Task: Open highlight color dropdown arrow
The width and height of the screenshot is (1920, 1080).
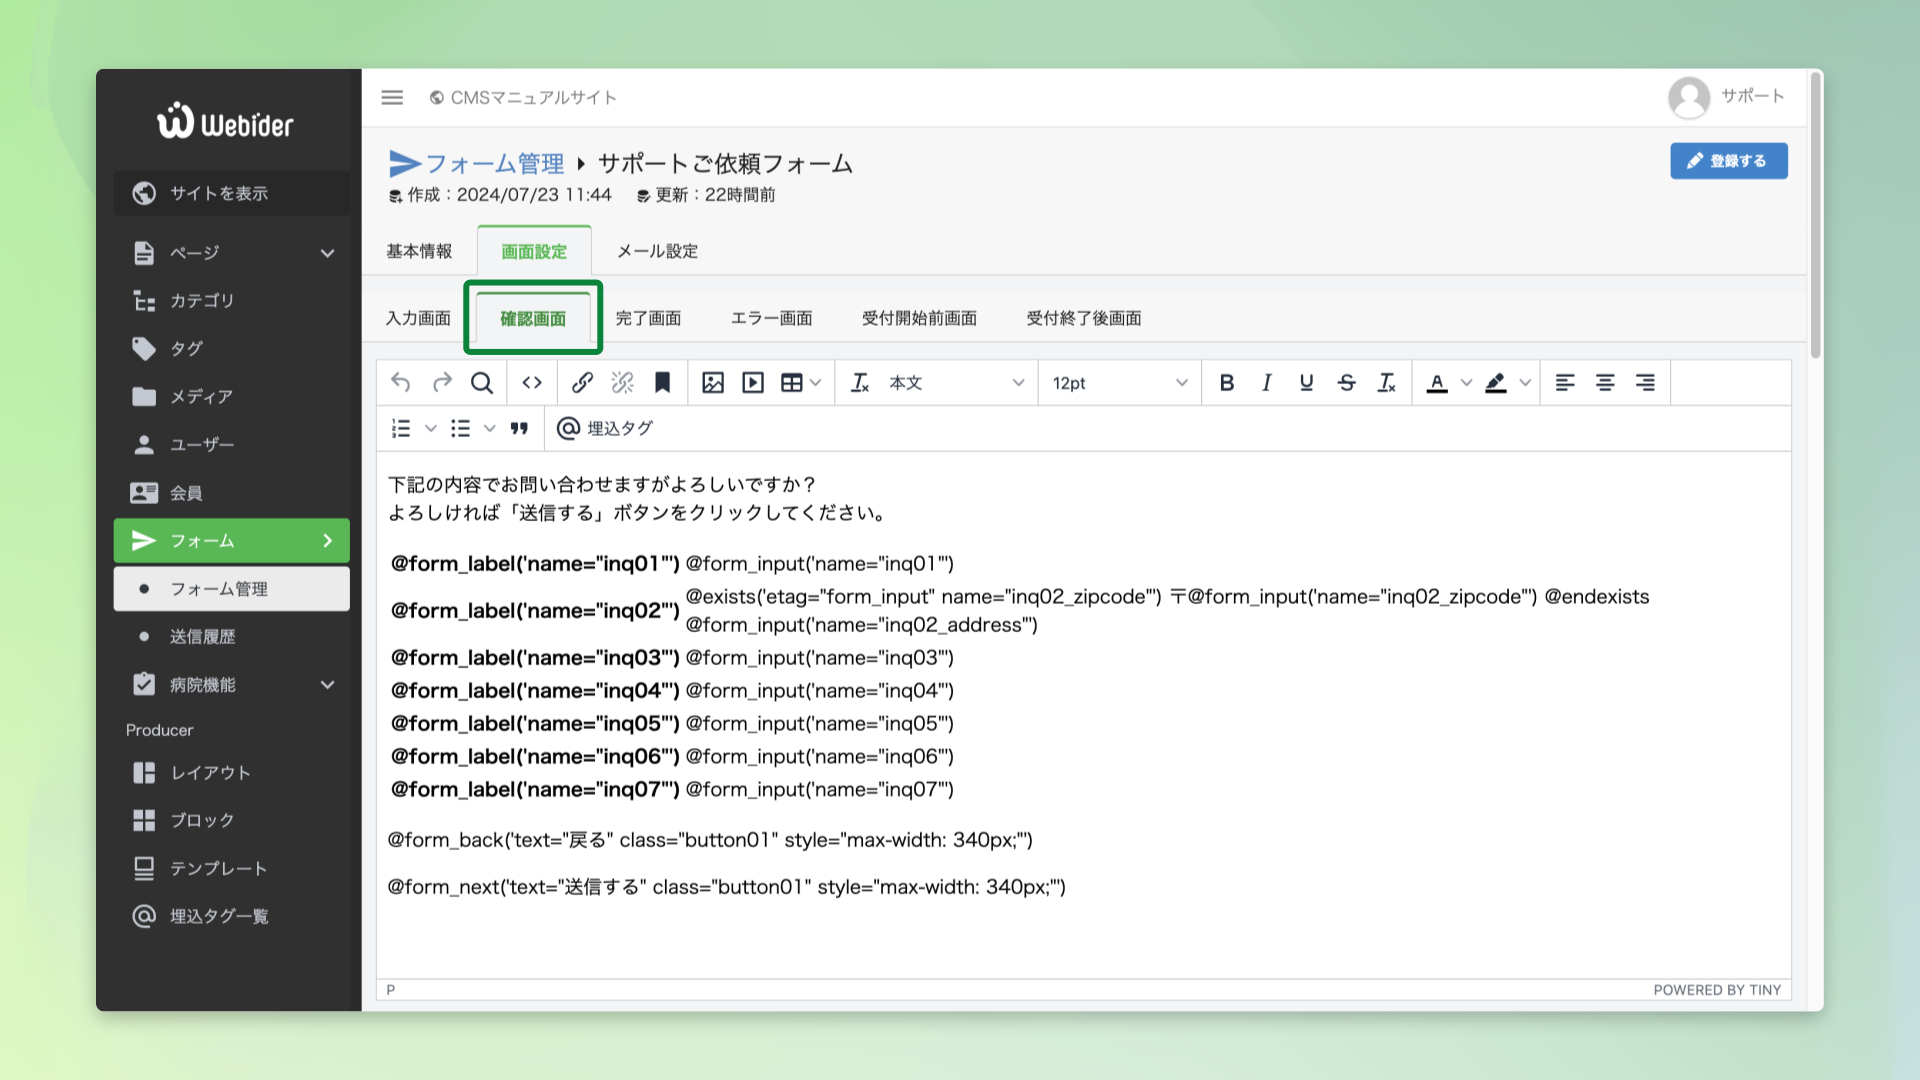Action: [1525, 383]
